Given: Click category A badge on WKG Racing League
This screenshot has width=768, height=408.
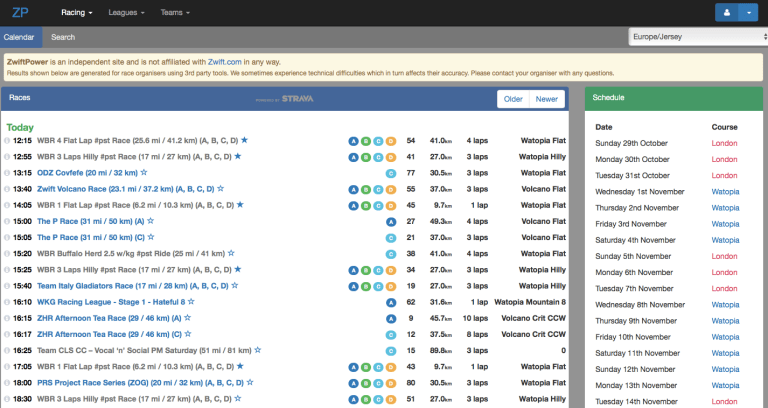Looking at the screenshot, I should point(391,301).
